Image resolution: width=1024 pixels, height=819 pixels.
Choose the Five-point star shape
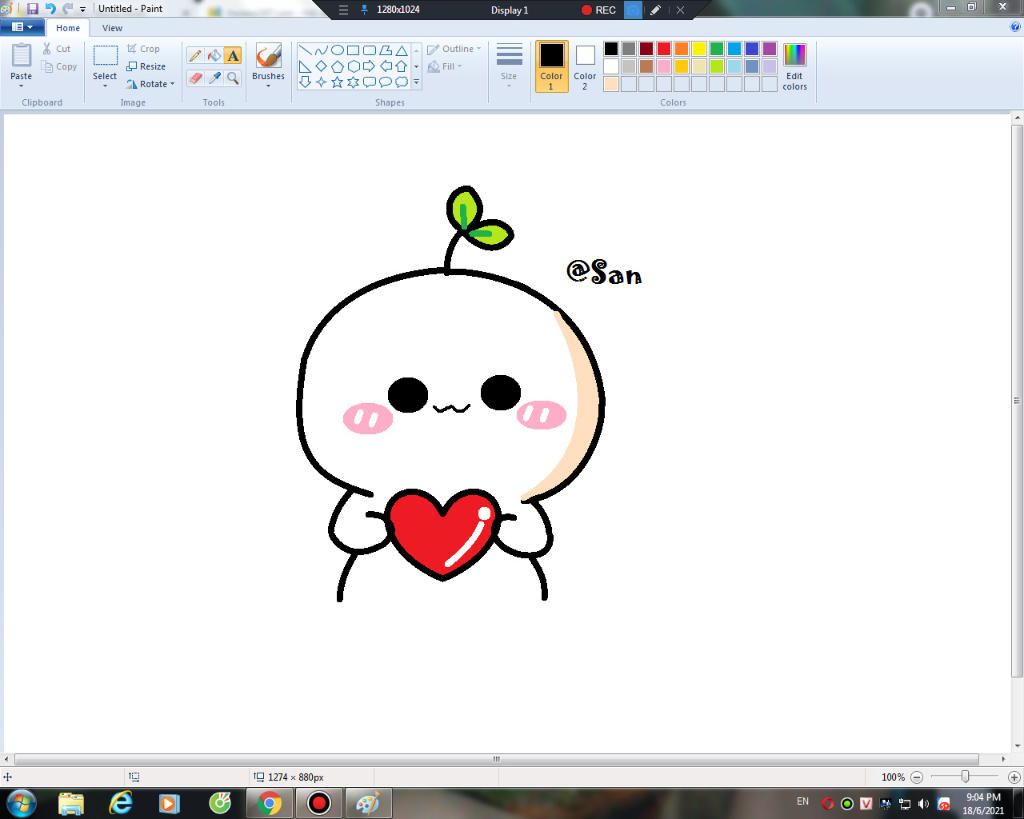tap(337, 82)
